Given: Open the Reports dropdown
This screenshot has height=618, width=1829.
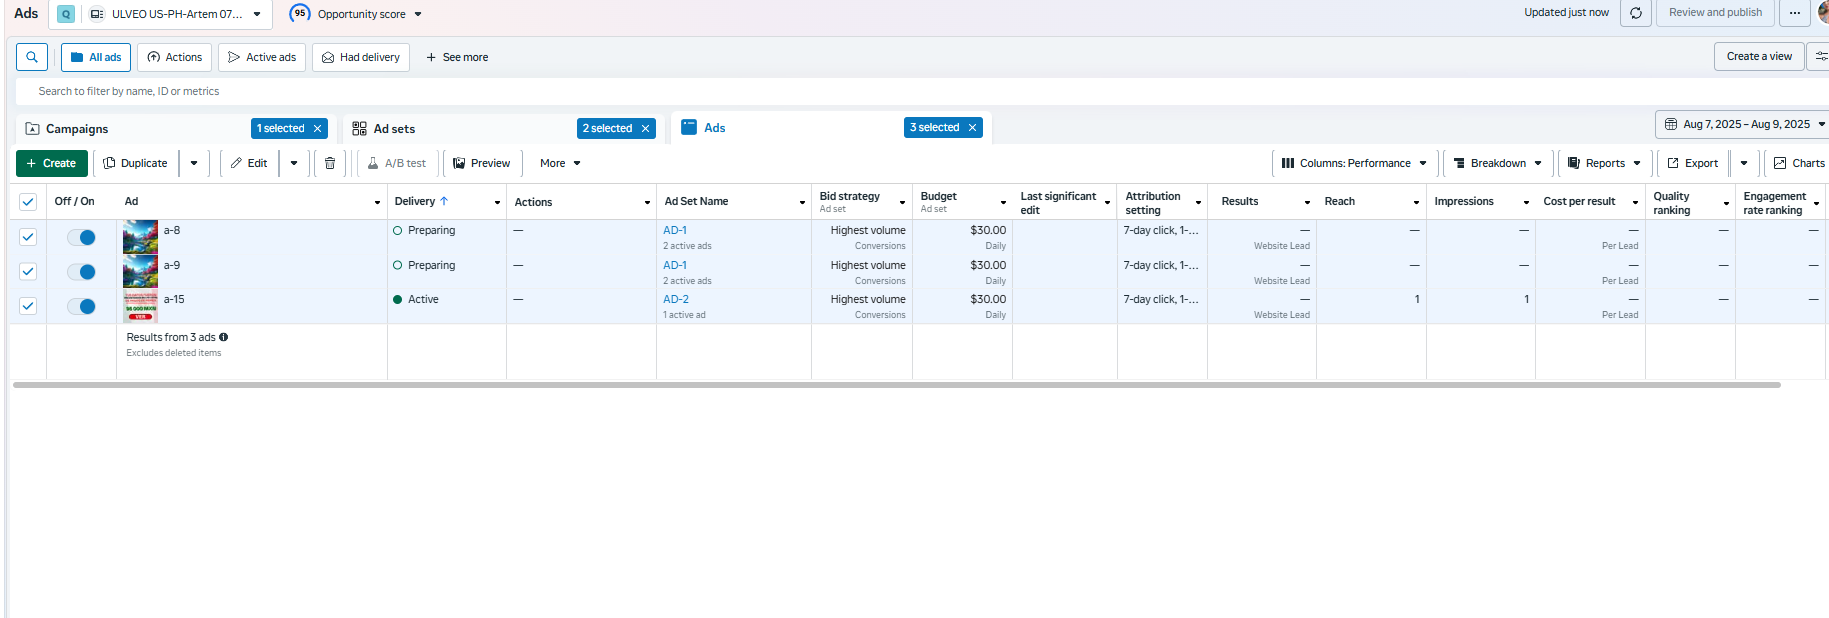Looking at the screenshot, I should point(1604,163).
